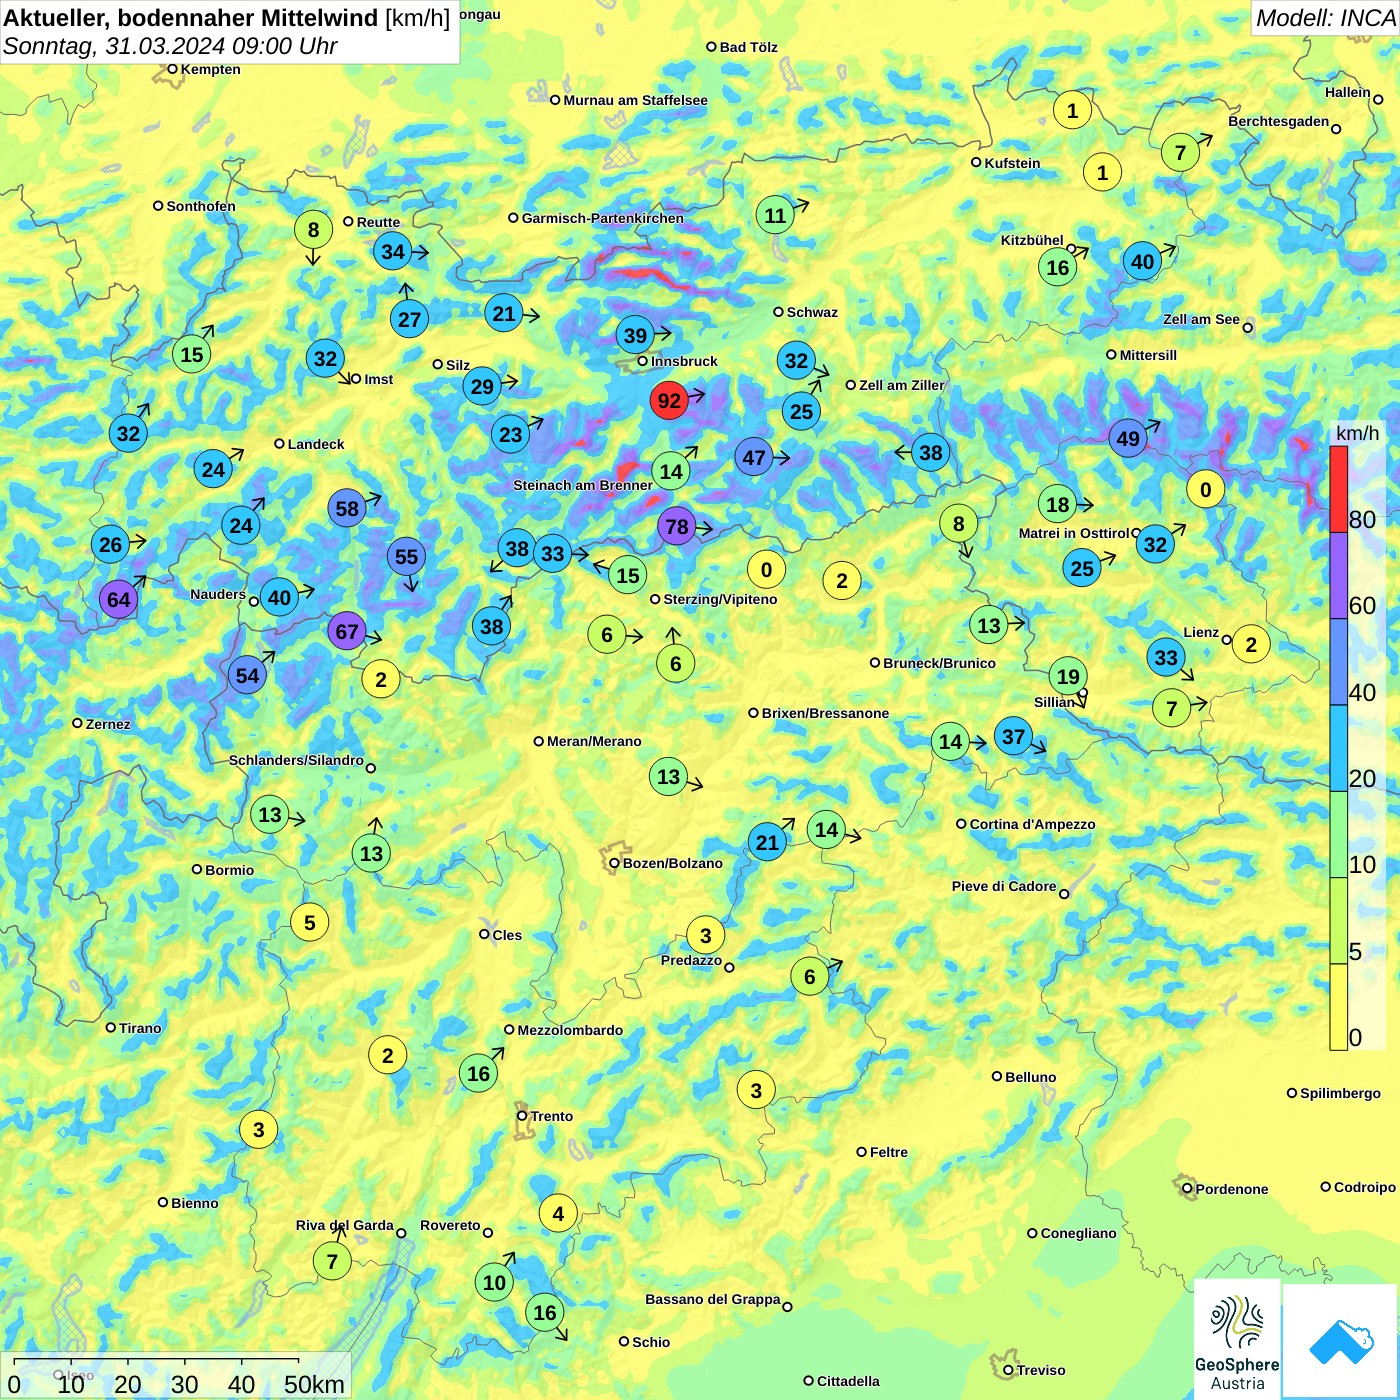Click the Brixen/Bressanone label

[x=825, y=713]
